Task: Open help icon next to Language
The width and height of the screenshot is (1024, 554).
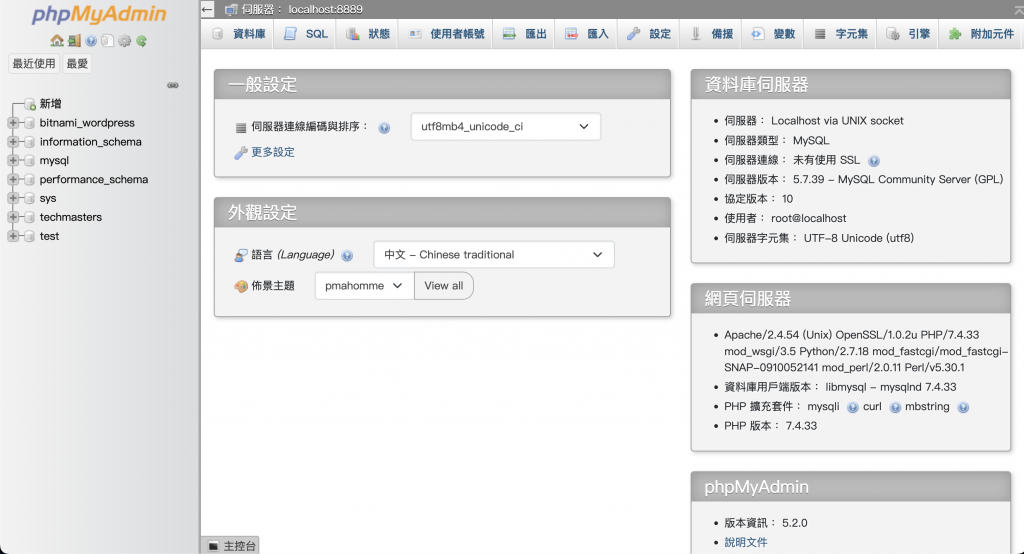Action: pyautogui.click(x=347, y=255)
